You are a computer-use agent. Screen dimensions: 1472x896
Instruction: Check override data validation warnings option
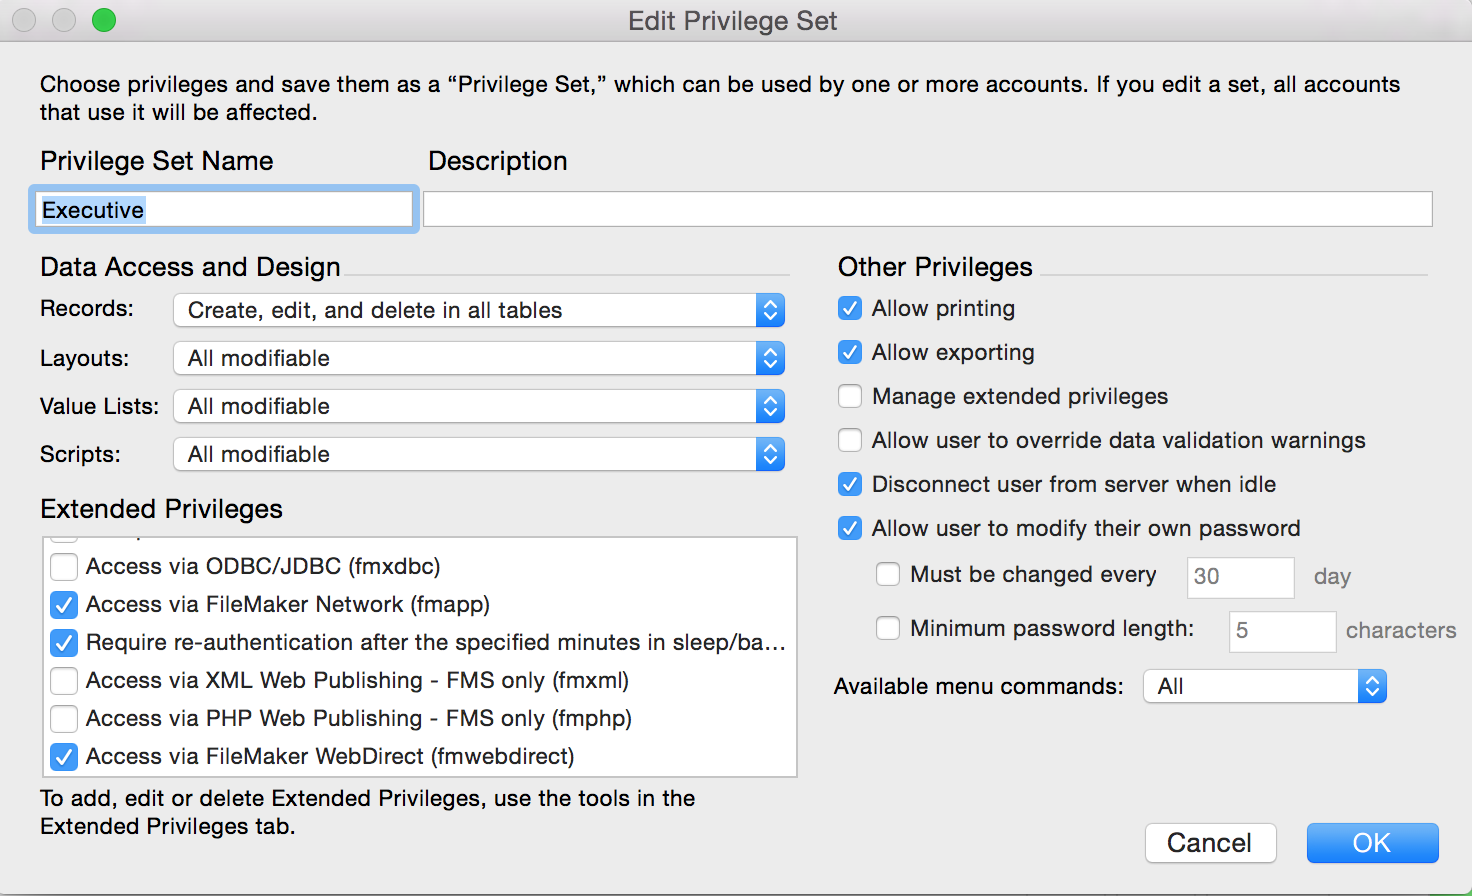click(850, 440)
